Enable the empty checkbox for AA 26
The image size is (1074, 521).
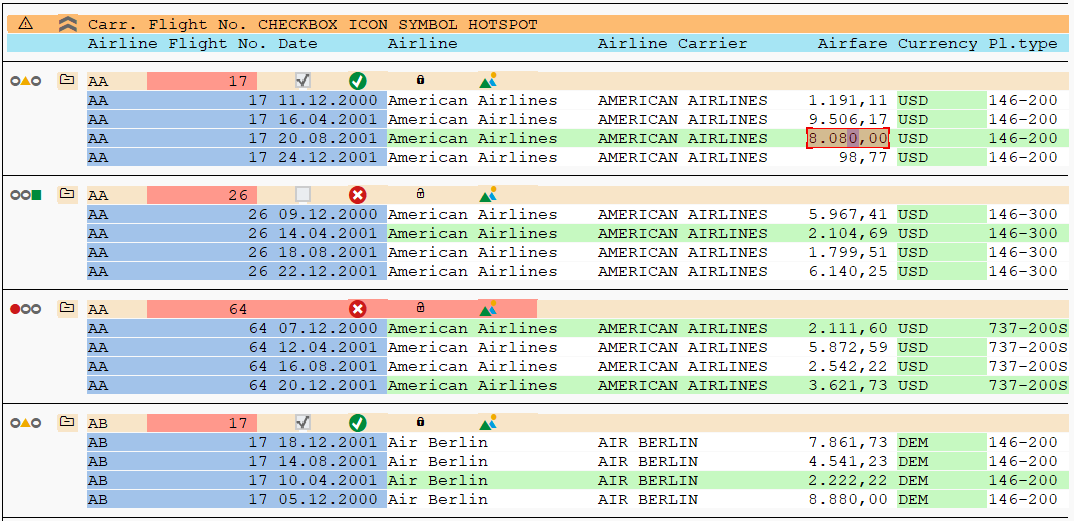[303, 194]
